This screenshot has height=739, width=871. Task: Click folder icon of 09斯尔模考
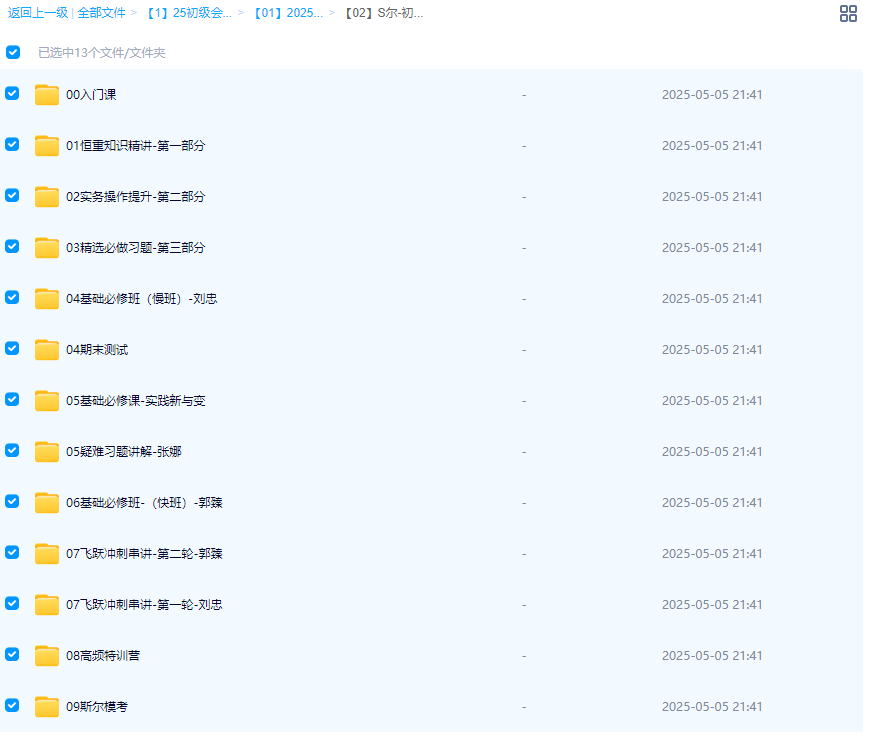click(47, 709)
